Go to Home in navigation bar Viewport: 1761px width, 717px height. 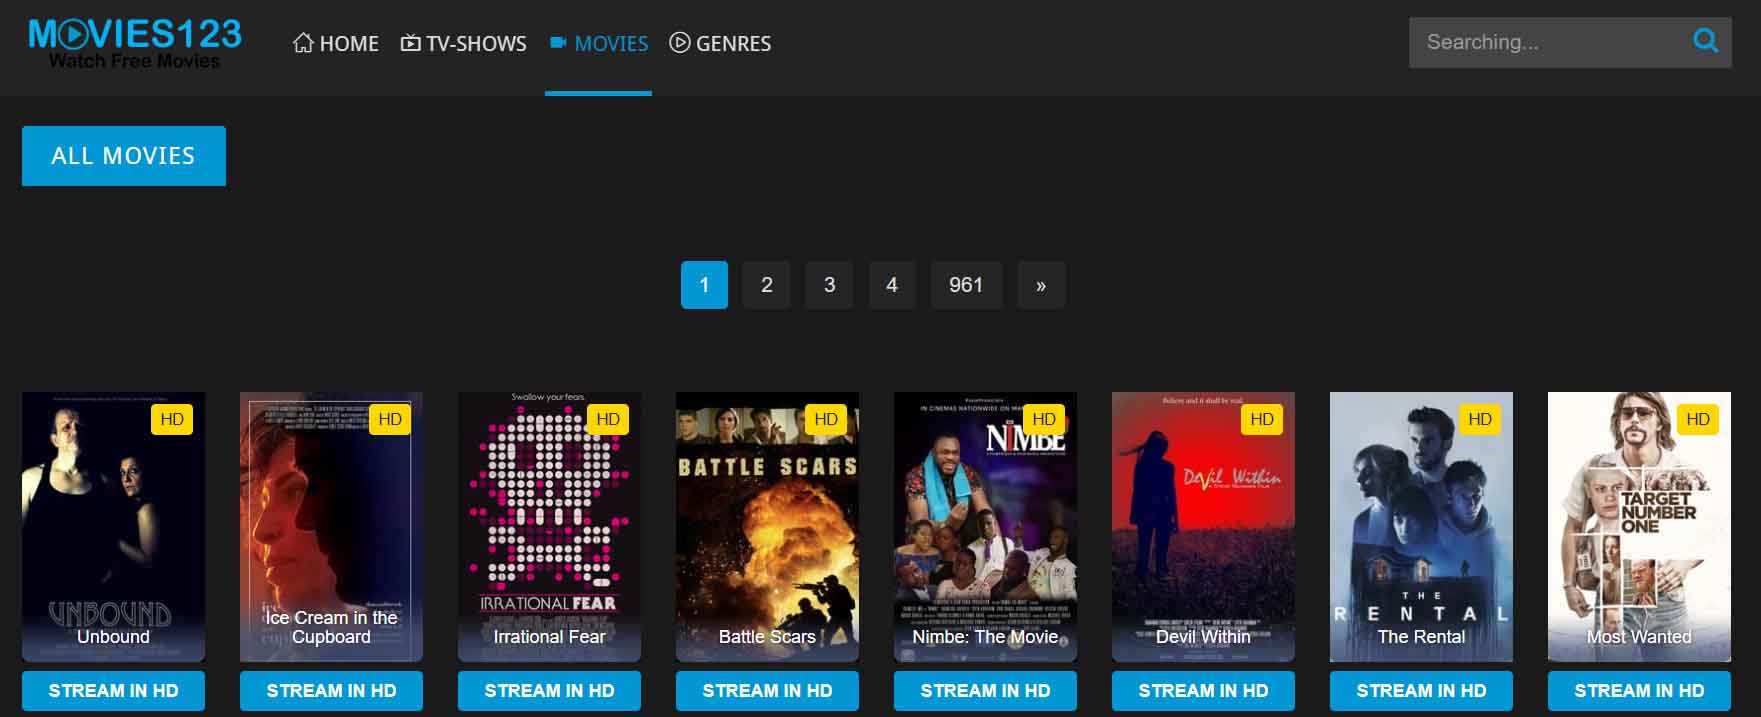(x=336, y=43)
